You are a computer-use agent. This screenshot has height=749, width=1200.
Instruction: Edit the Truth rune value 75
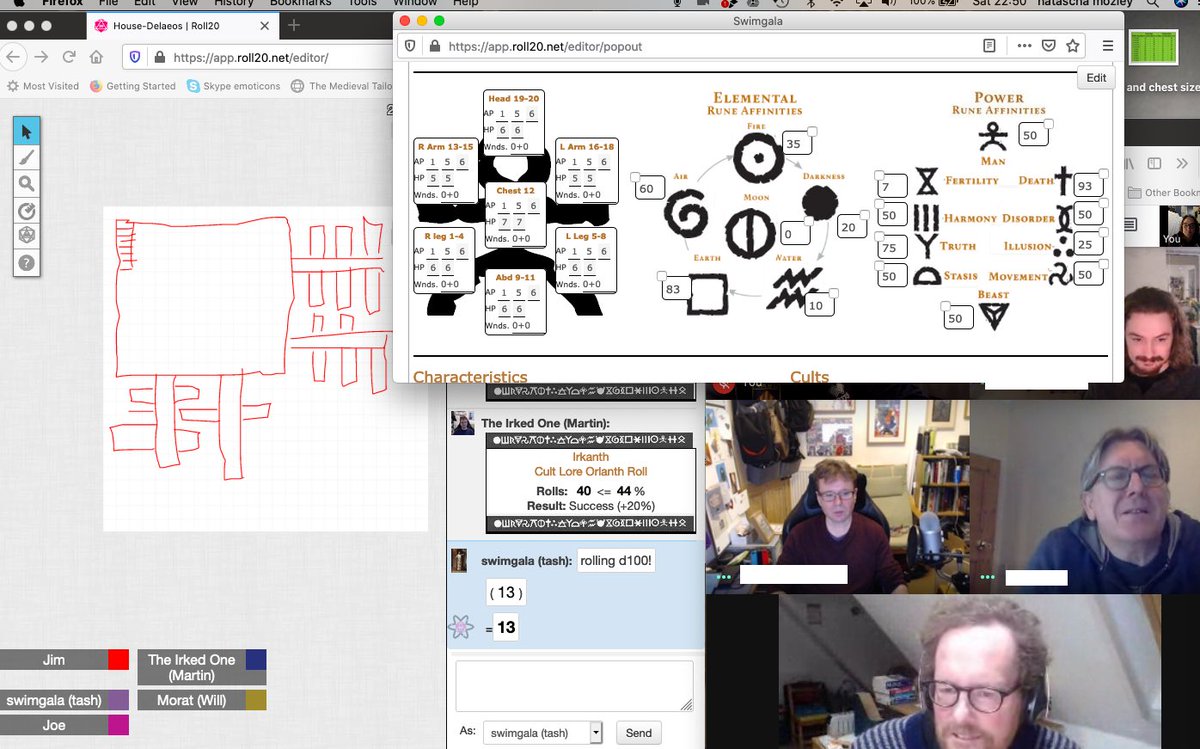(x=890, y=247)
